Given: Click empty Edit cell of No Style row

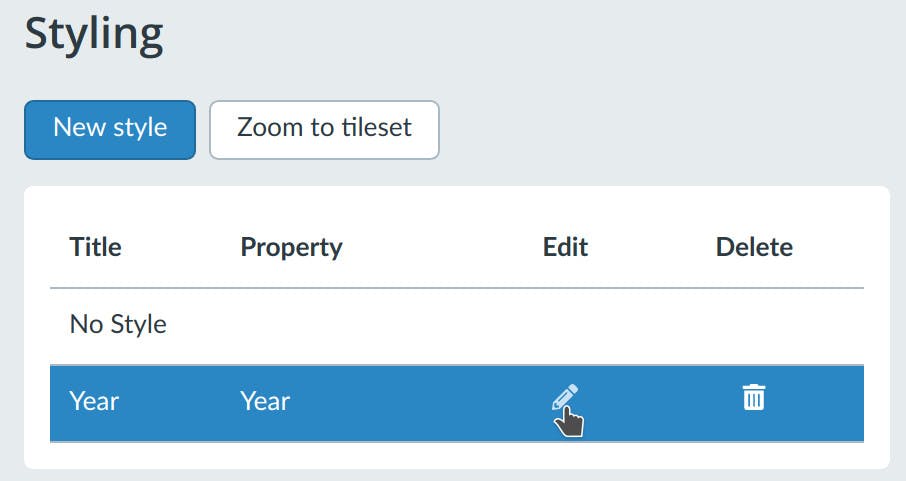Looking at the screenshot, I should click(565, 324).
